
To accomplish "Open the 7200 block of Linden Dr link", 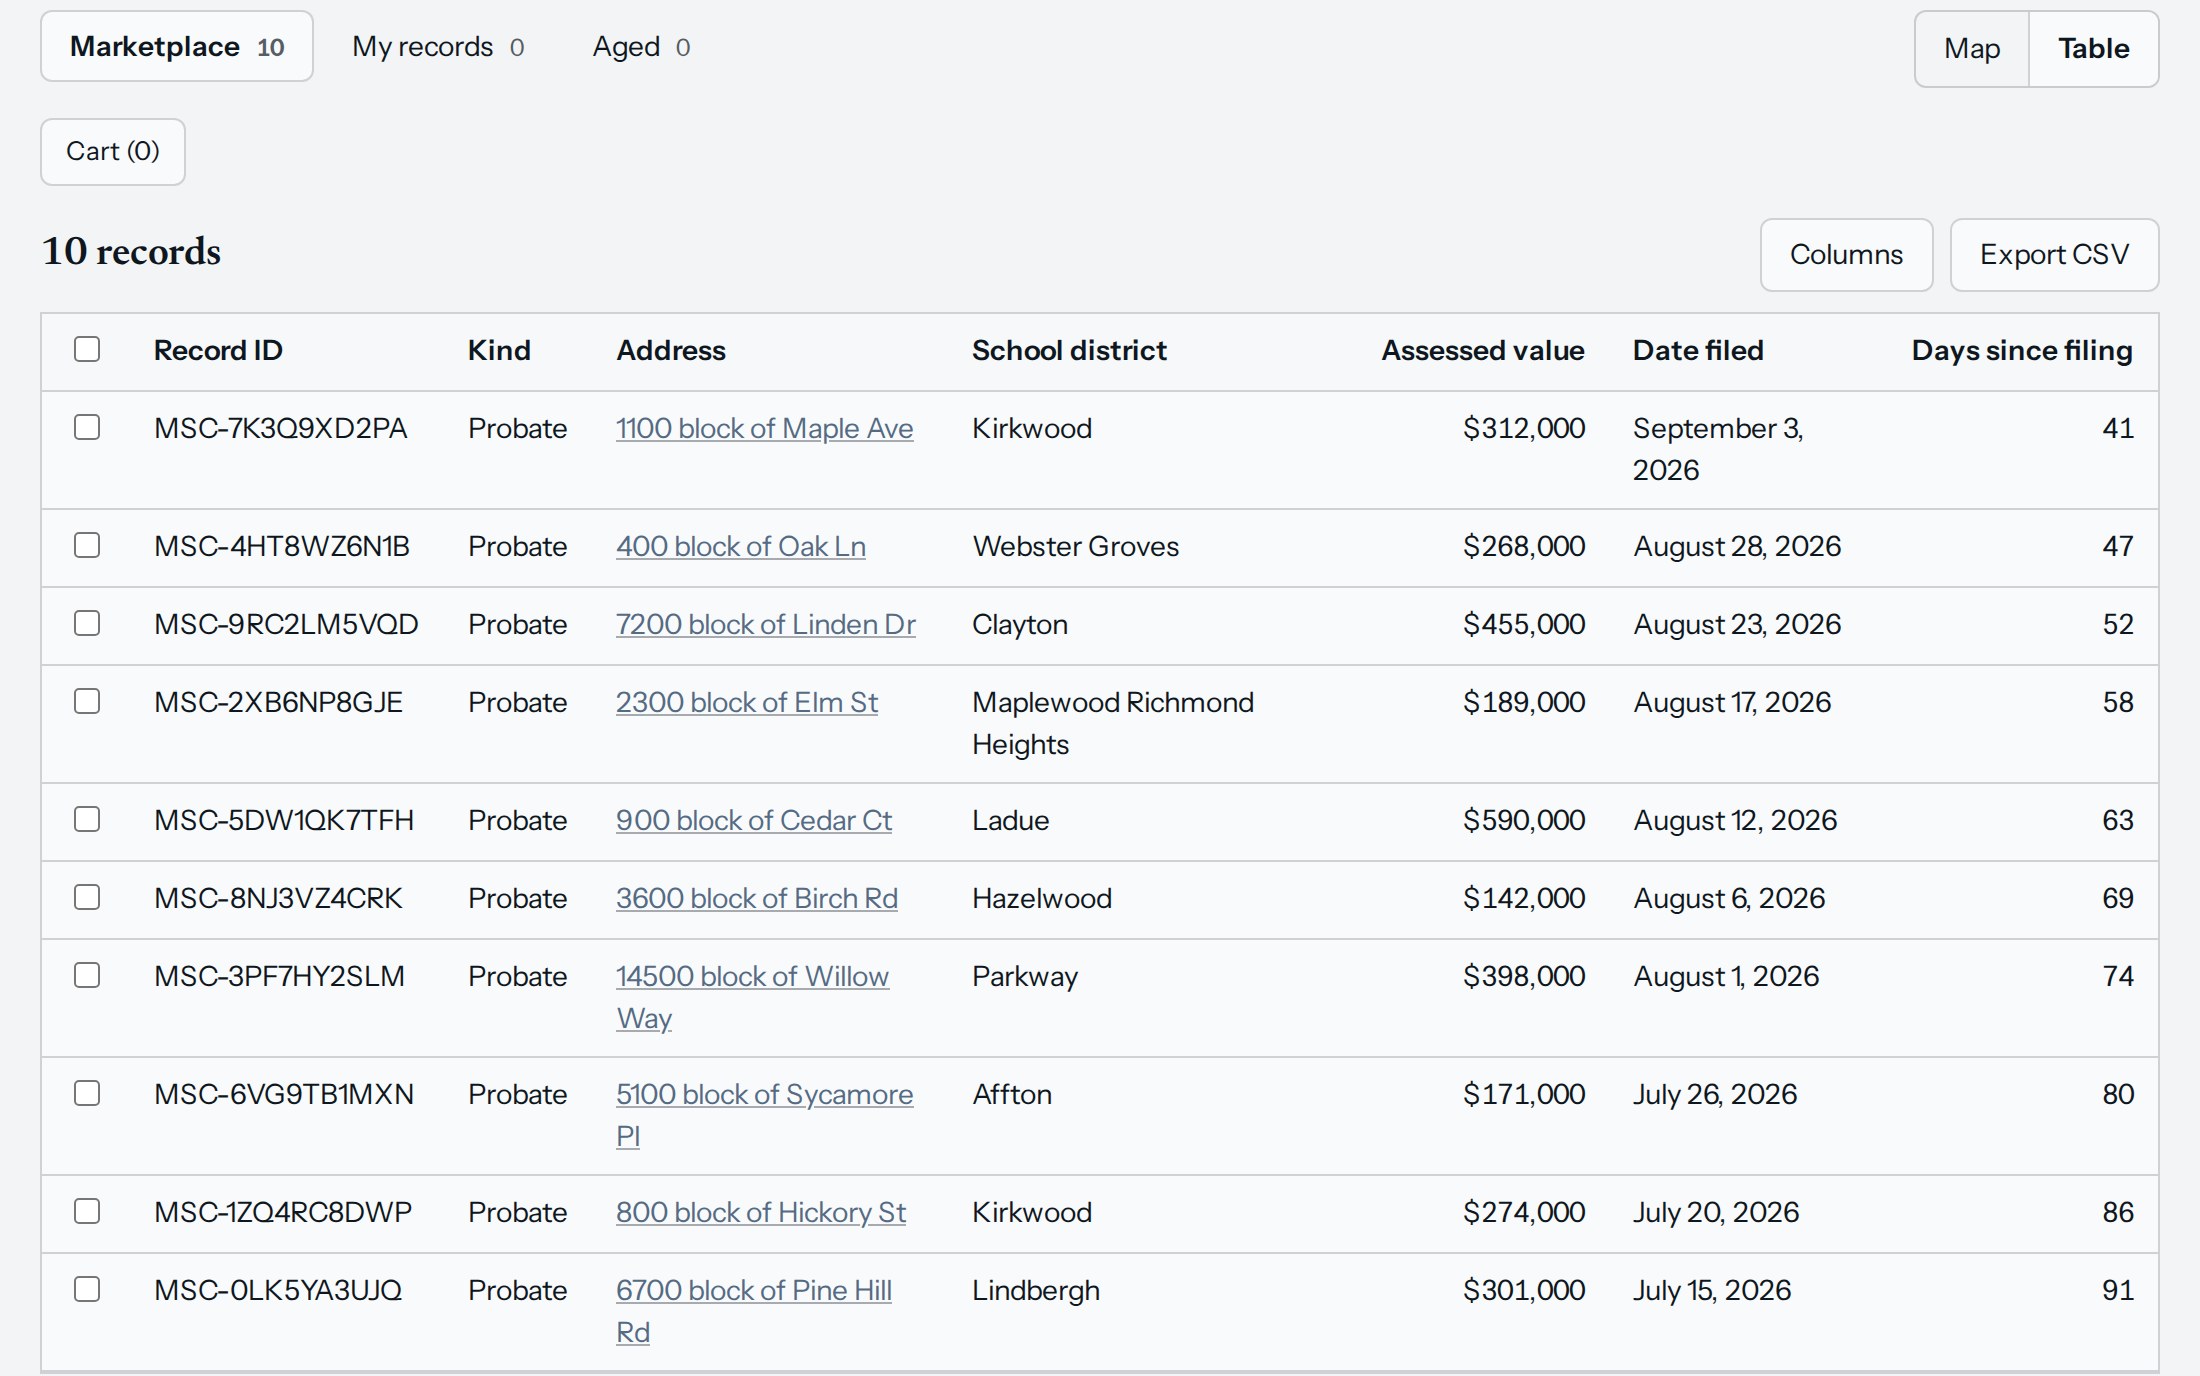I will (x=766, y=625).
